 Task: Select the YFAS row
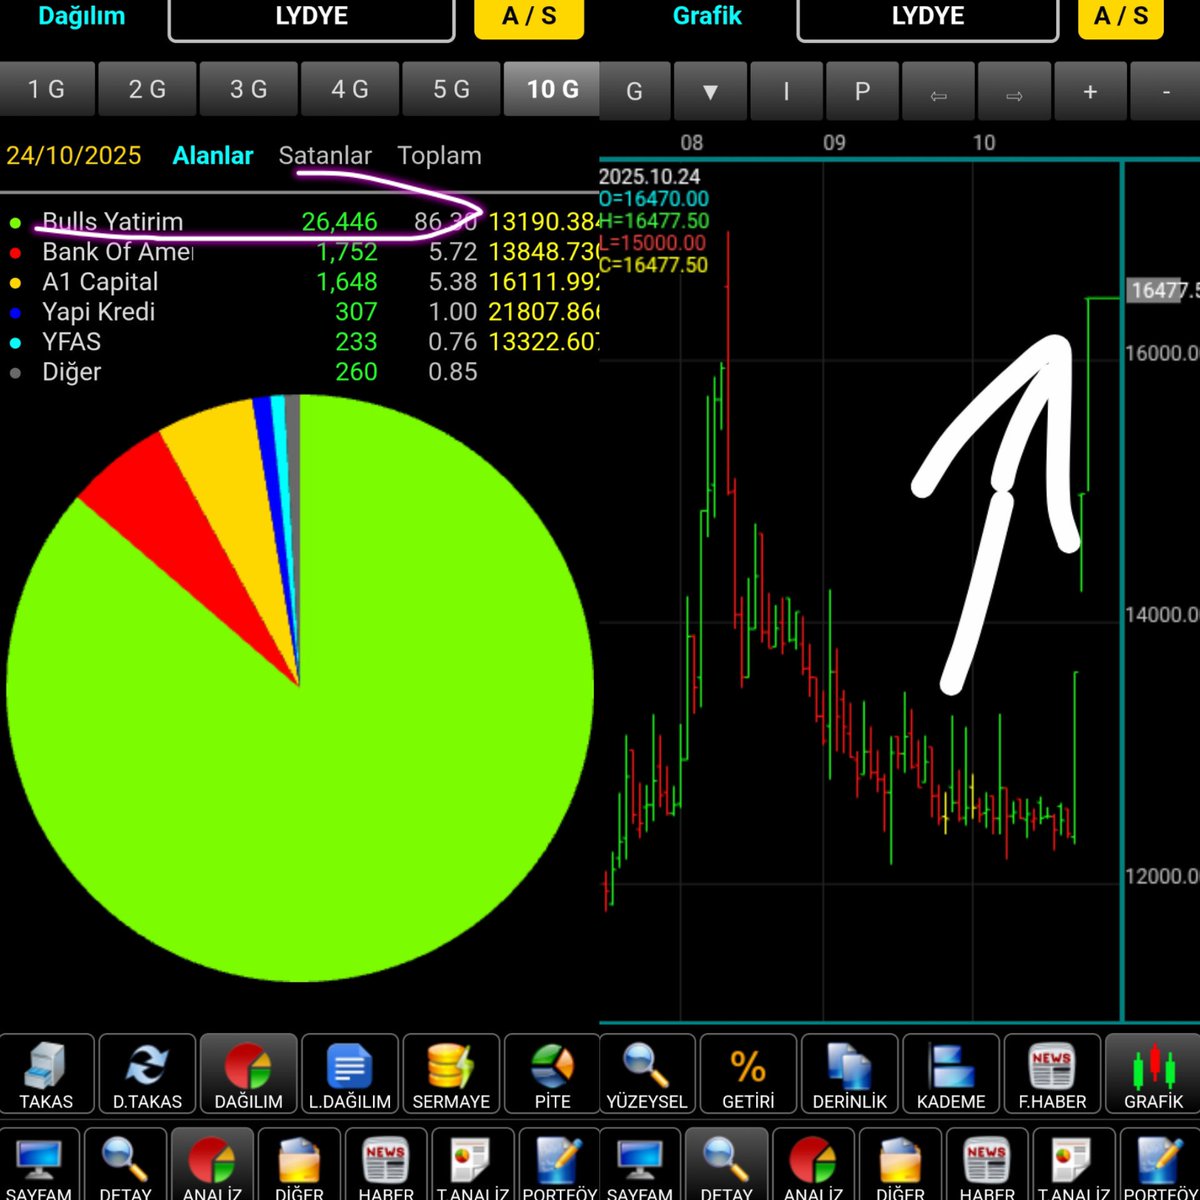click(x=300, y=341)
